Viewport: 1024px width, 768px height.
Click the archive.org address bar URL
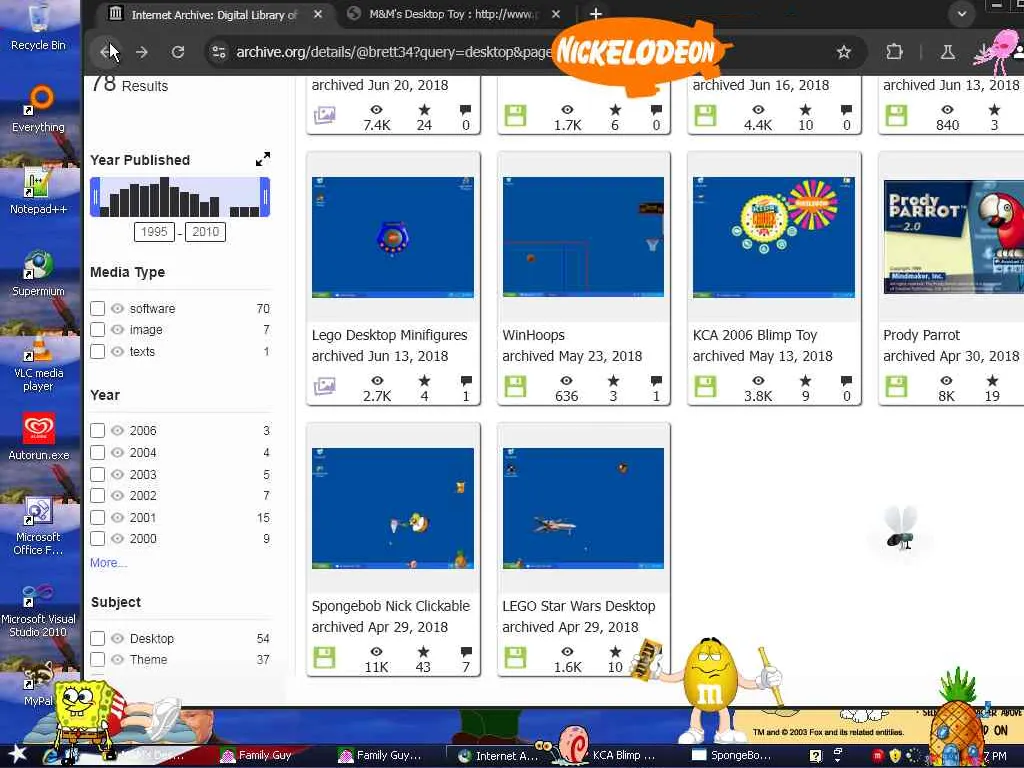tap(394, 52)
